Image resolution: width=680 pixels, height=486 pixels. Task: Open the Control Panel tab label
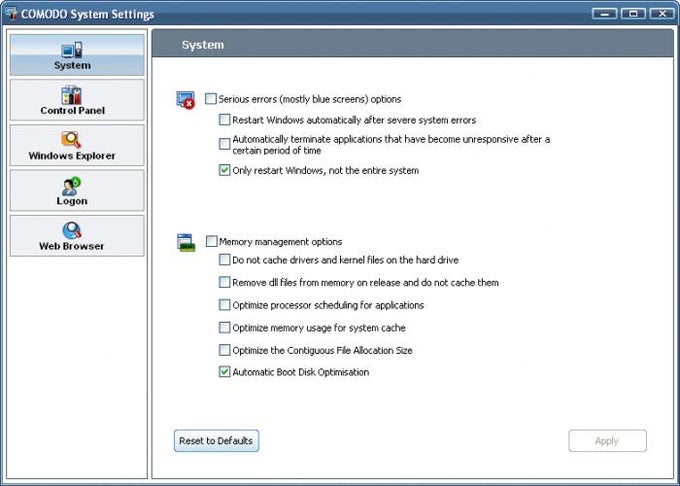(x=72, y=111)
